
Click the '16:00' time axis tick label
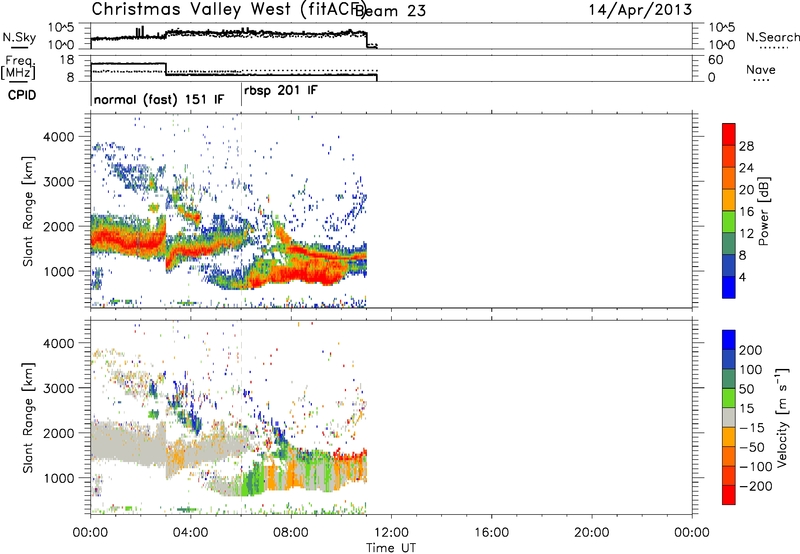point(491,533)
